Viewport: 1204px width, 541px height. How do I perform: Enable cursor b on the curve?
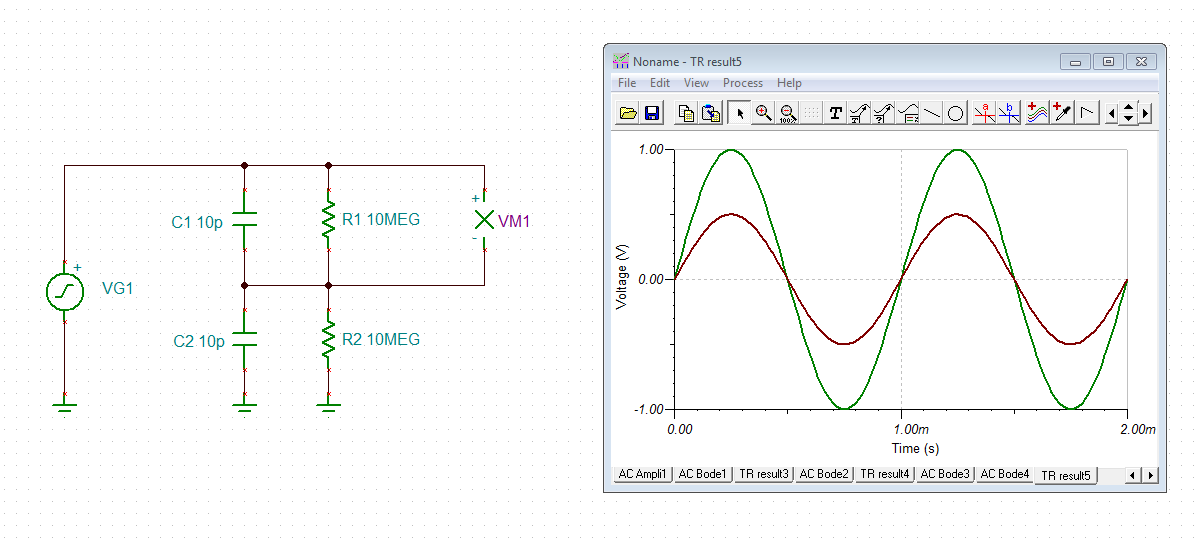tap(1008, 113)
